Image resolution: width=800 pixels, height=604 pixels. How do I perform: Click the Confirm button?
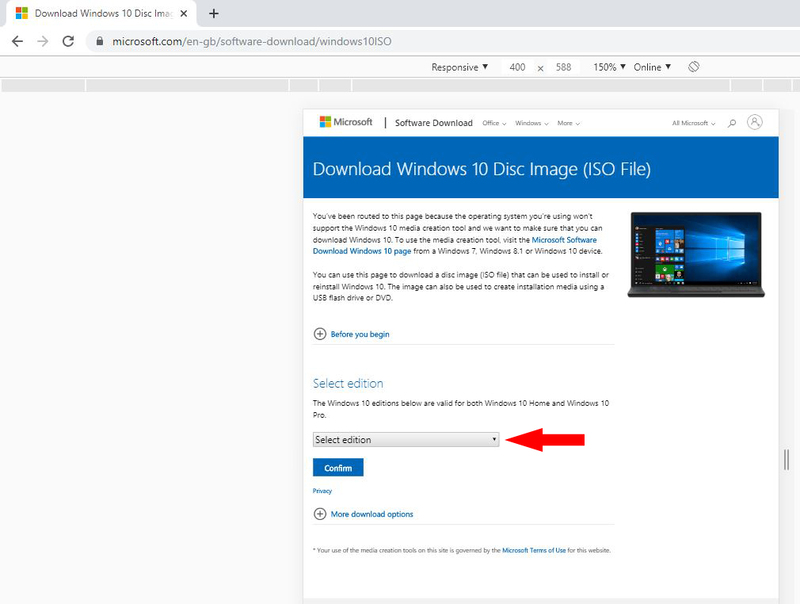point(338,467)
